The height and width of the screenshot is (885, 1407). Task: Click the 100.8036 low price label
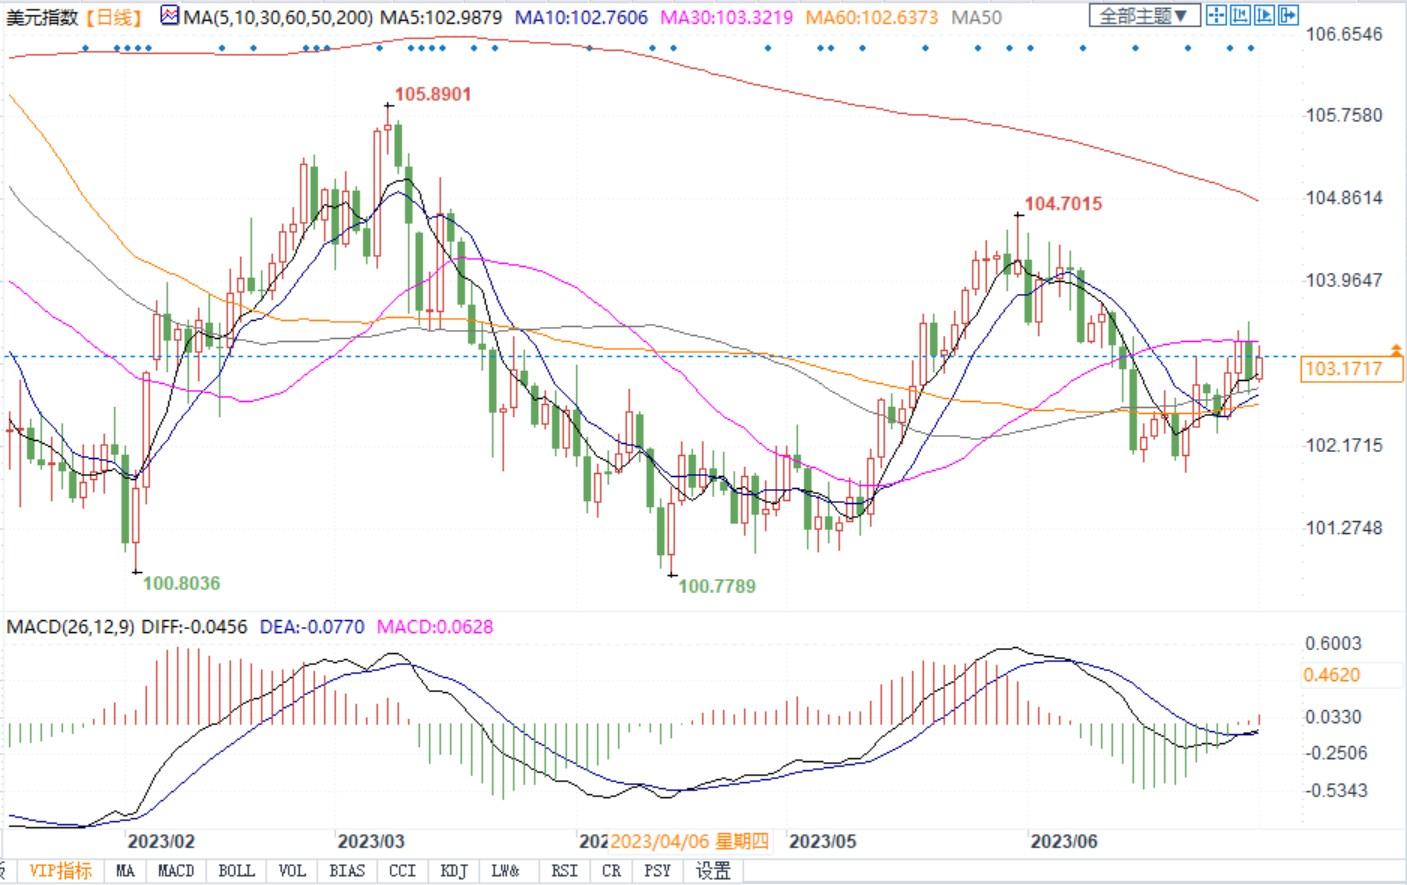click(181, 583)
